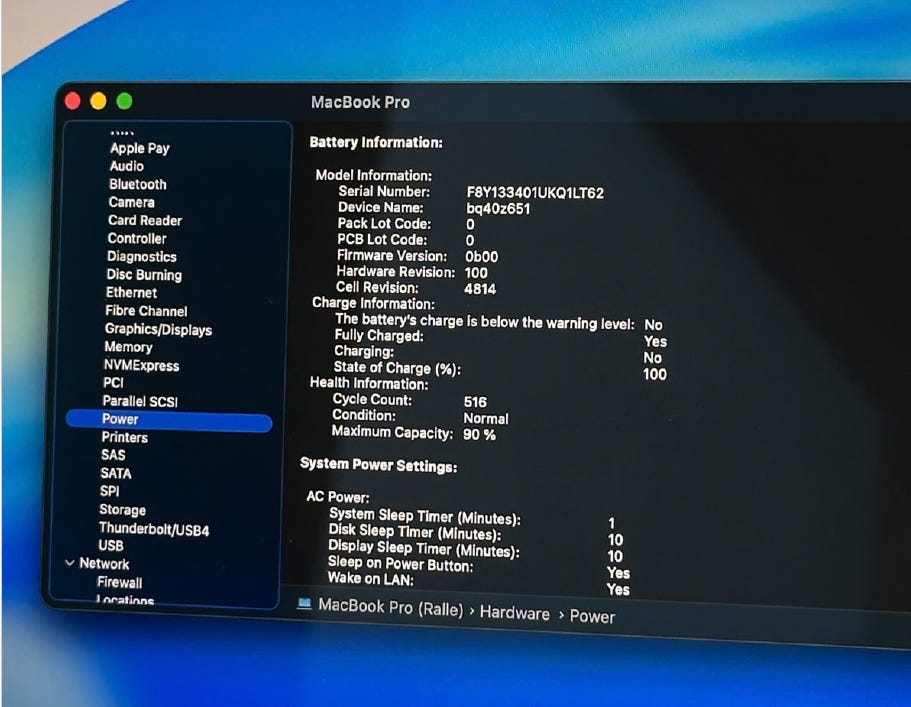Open Card Reader in sidebar

pos(145,221)
